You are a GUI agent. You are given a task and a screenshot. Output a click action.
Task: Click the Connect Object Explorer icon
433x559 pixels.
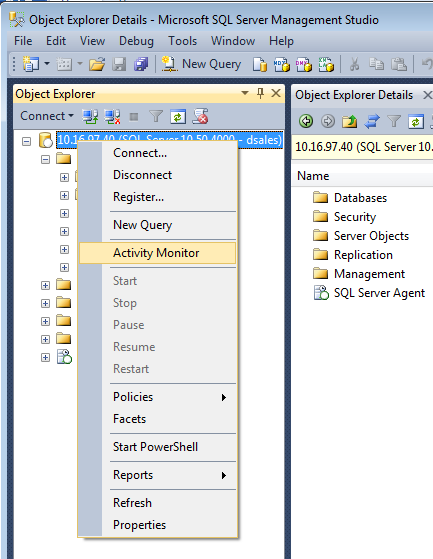(x=90, y=117)
